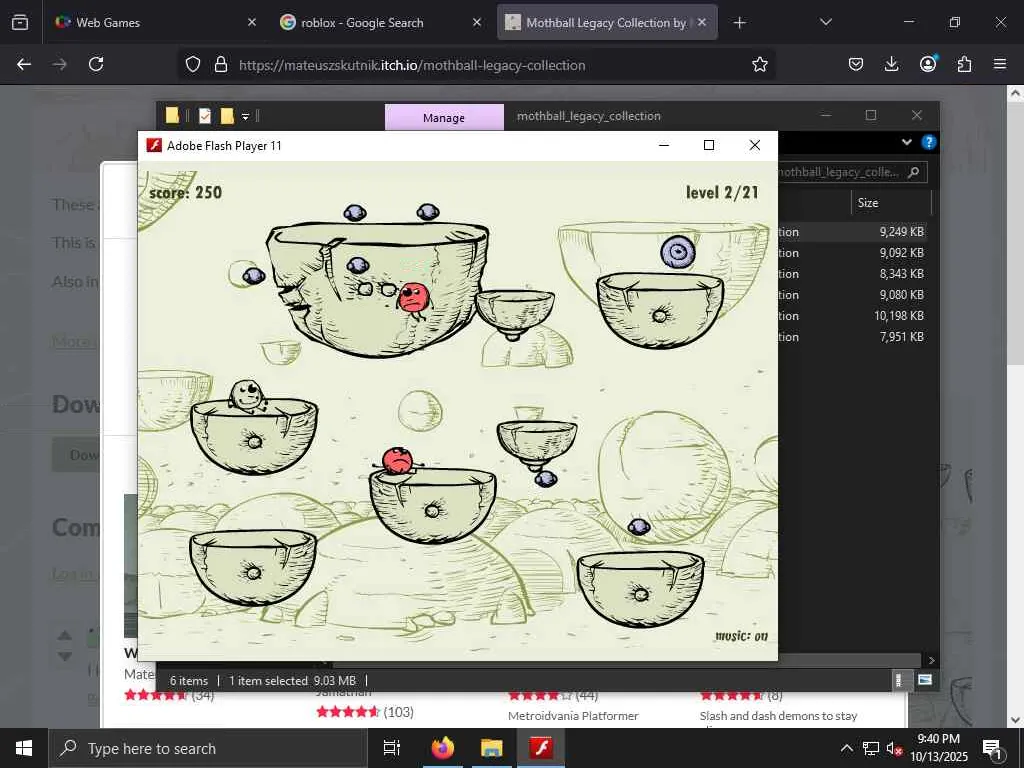Click the page scrollbar down arrow
The height and width of the screenshot is (768, 1024).
tap(1015, 720)
